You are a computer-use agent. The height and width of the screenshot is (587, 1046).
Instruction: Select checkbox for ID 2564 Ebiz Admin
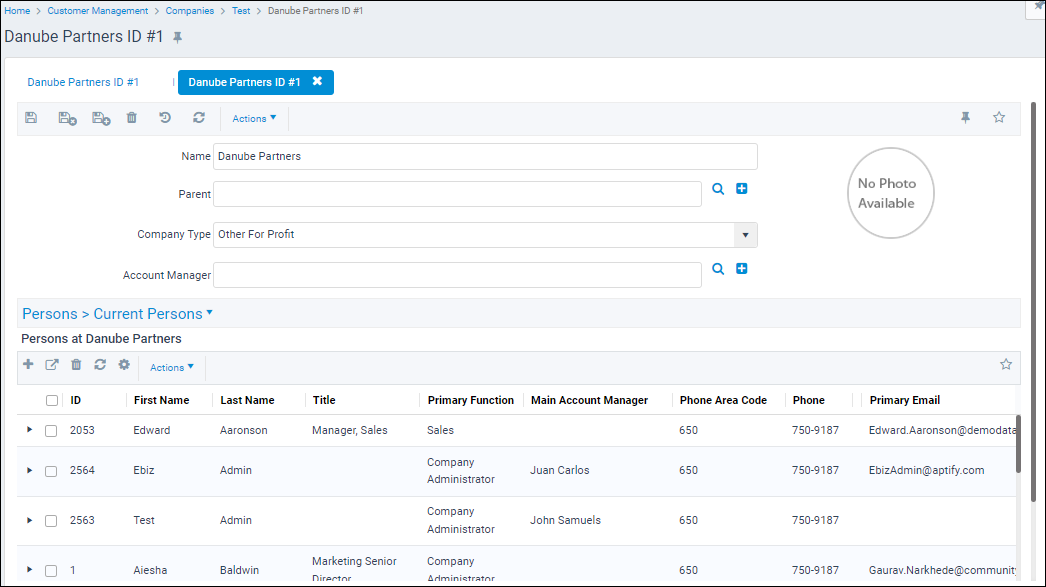pyautogui.click(x=51, y=471)
